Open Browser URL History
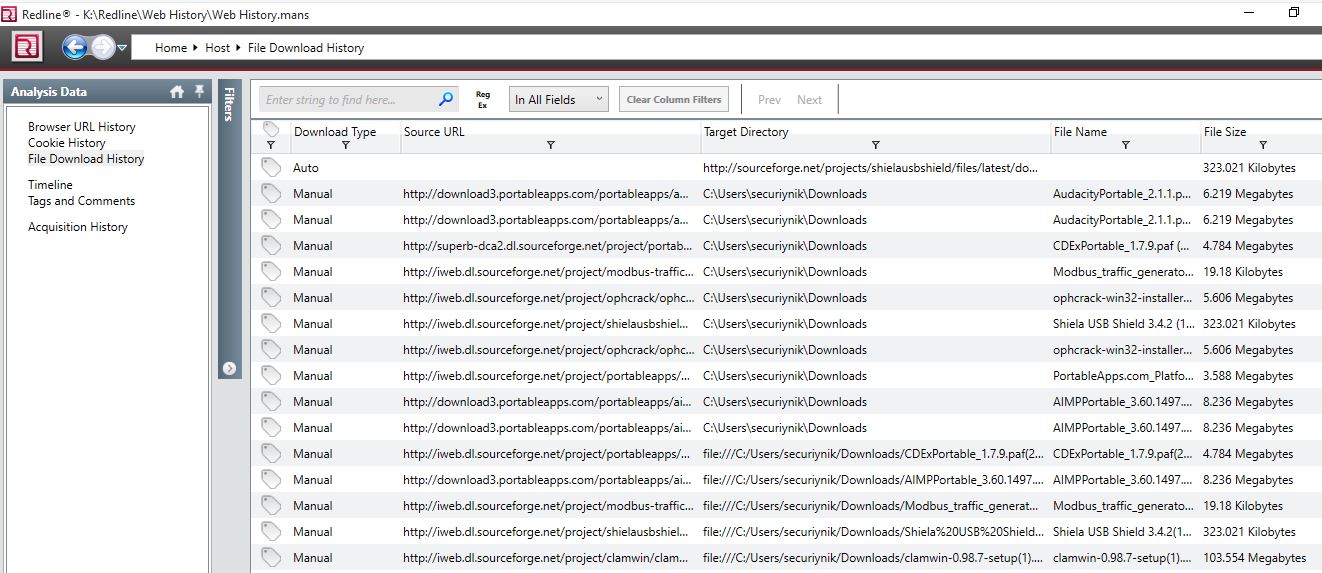This screenshot has width=1322, height=573. coord(81,127)
